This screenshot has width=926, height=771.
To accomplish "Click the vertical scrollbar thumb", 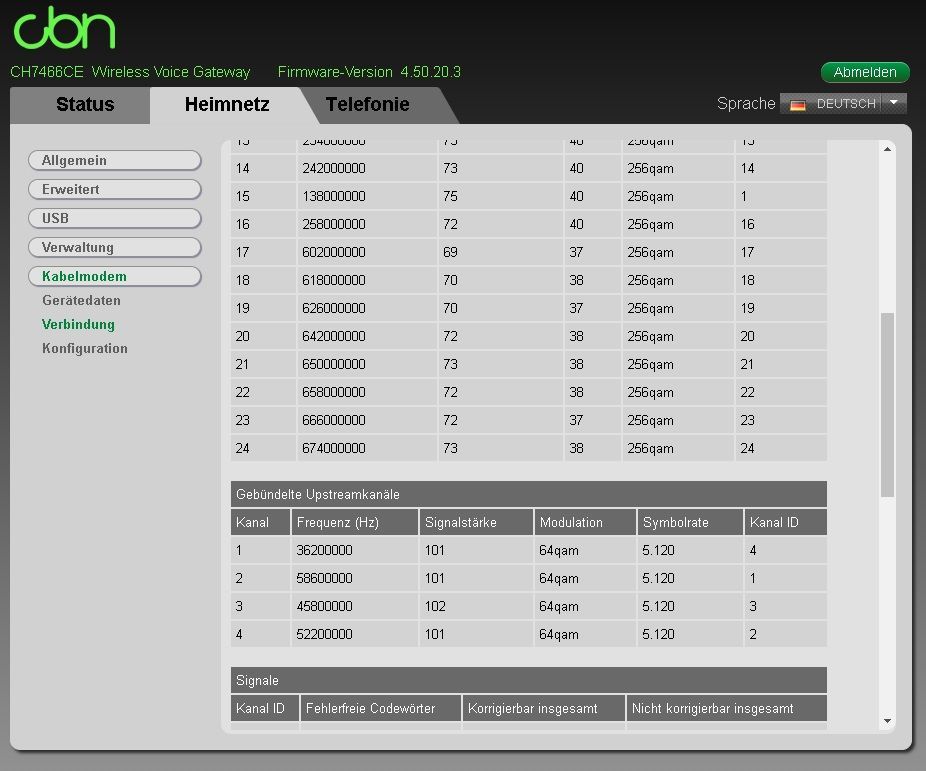I will (887, 404).
